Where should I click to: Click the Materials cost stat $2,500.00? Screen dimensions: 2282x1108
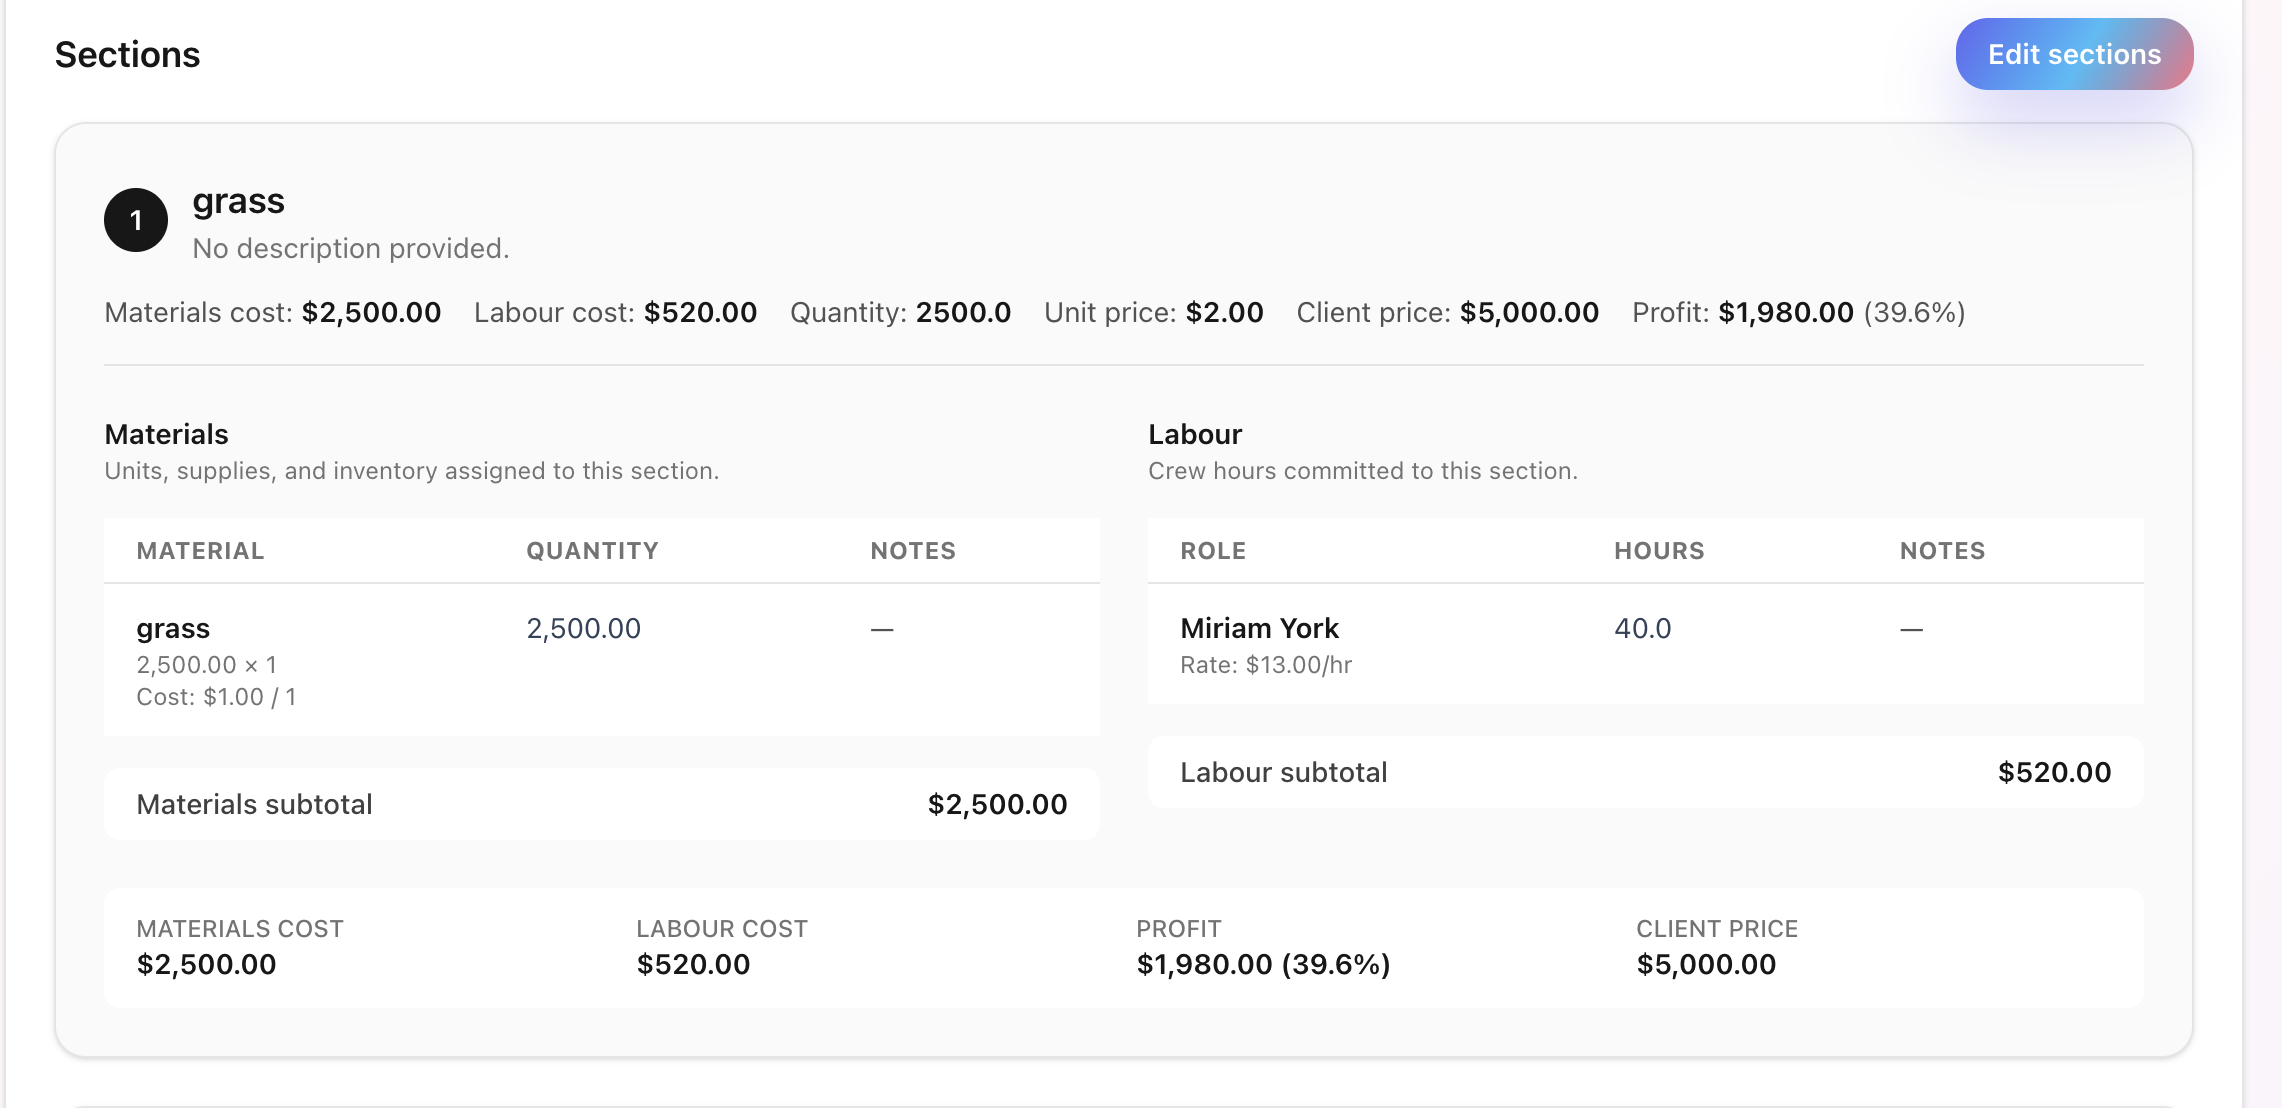tap(372, 312)
